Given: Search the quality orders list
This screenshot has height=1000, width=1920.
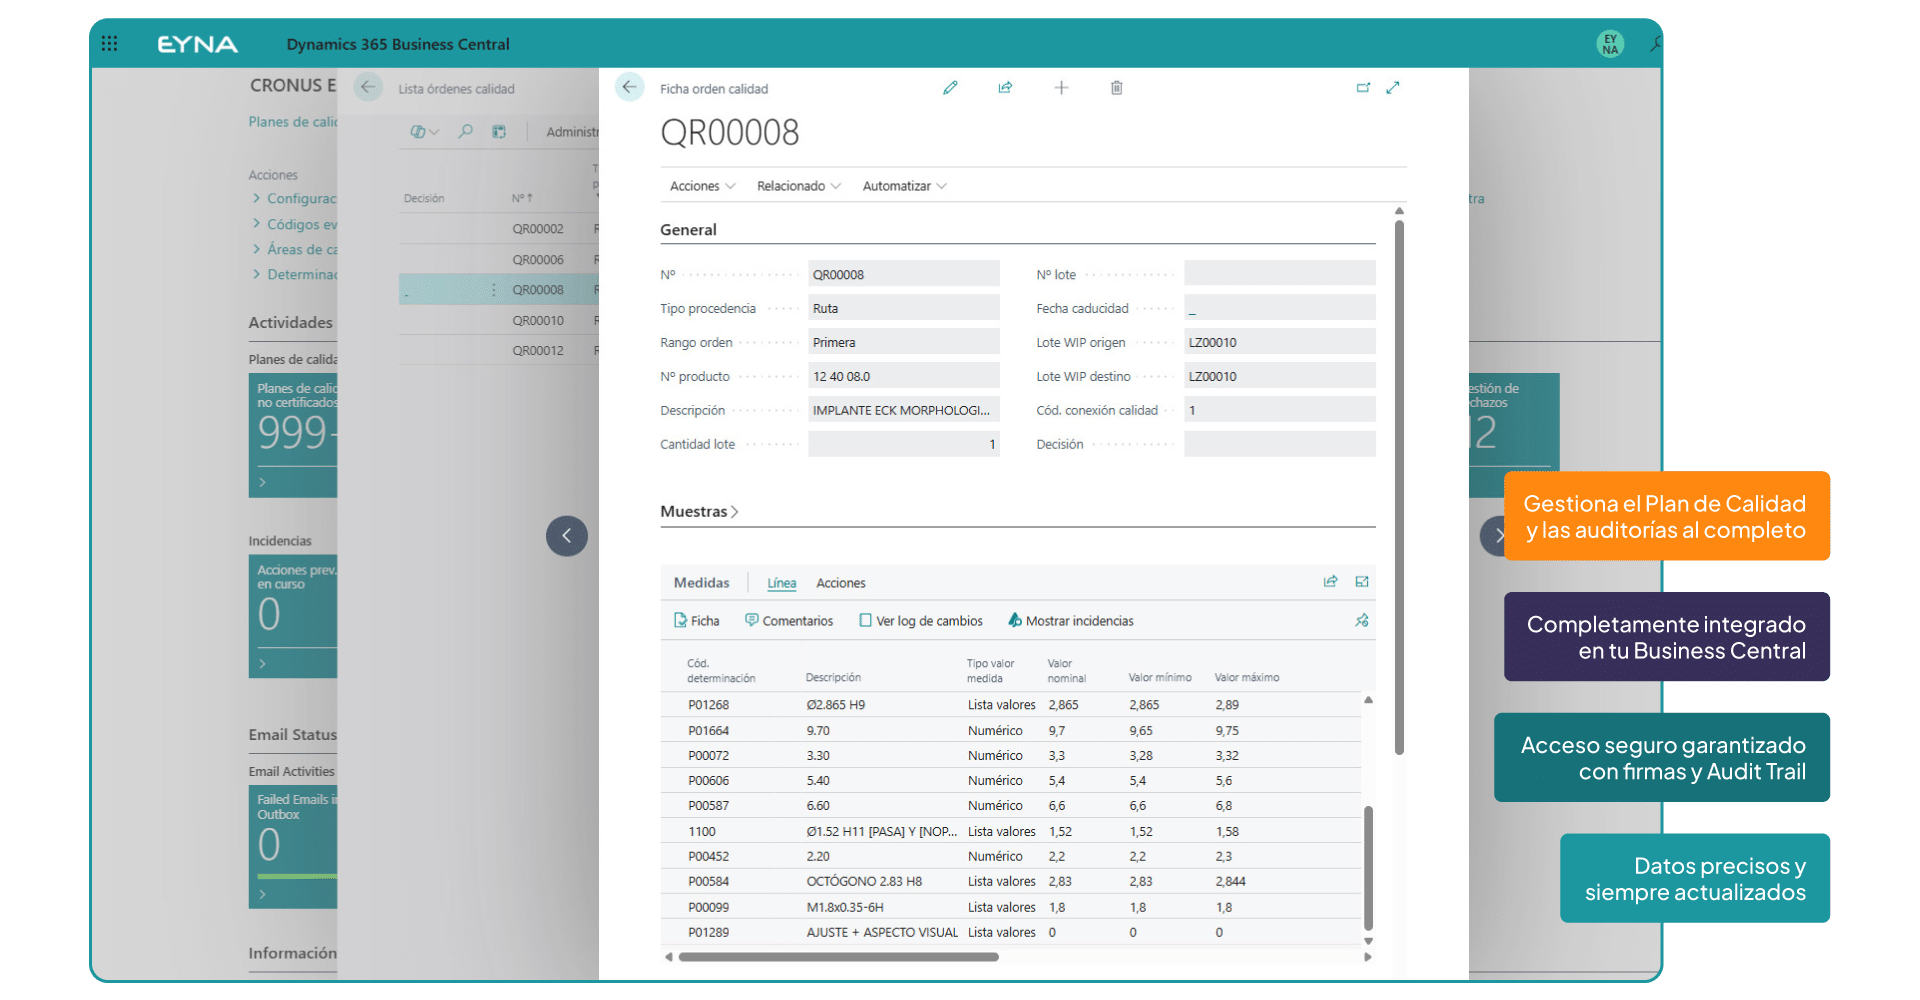Looking at the screenshot, I should point(466,131).
